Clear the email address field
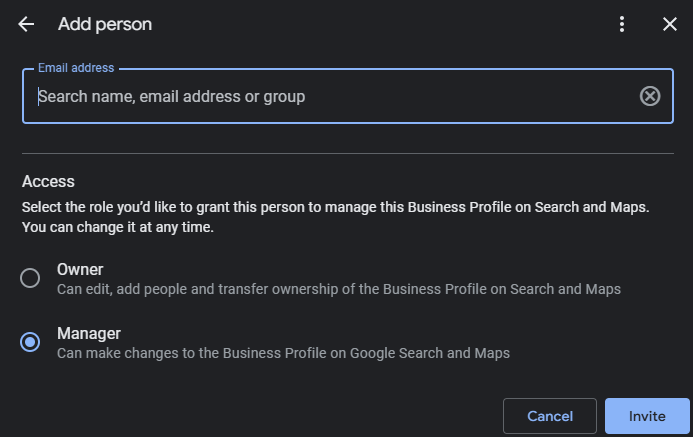Screen dimensions: 693x437 [x=650, y=96]
